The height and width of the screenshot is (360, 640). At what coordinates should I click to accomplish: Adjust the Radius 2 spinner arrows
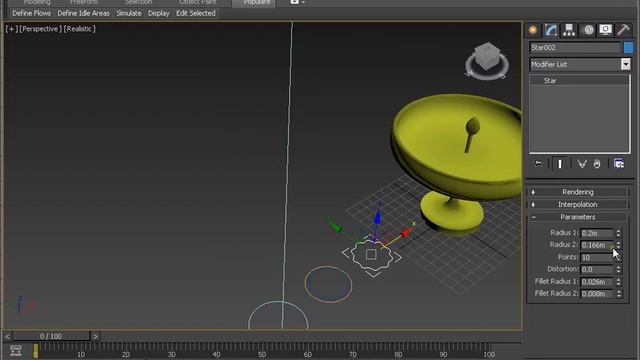(618, 245)
